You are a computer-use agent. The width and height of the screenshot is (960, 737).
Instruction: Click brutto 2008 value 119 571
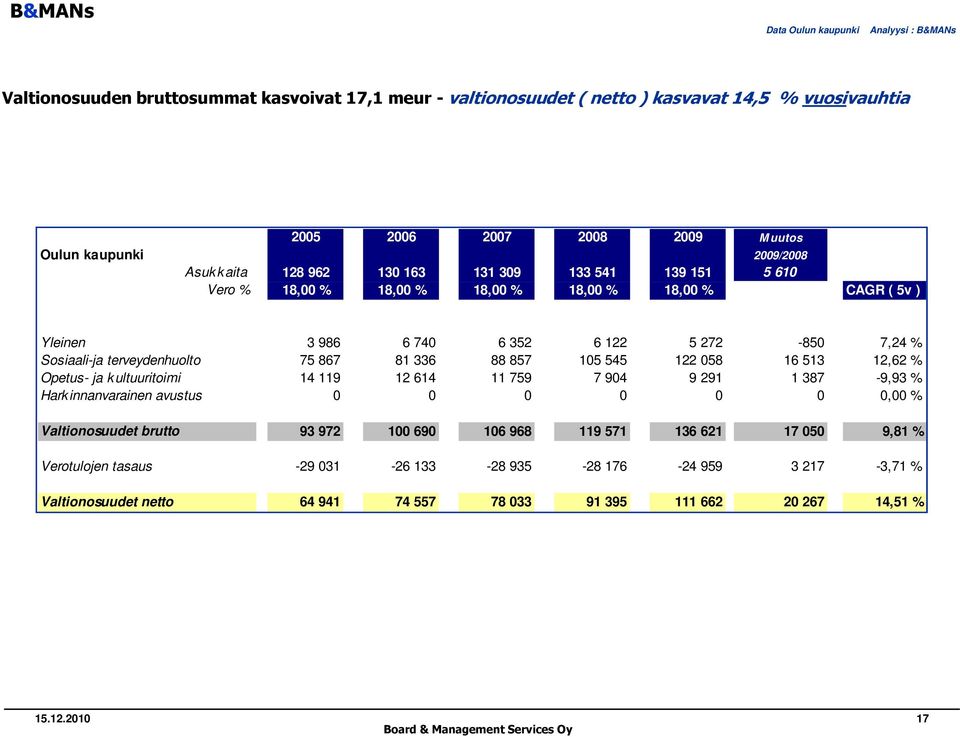[x=602, y=432]
